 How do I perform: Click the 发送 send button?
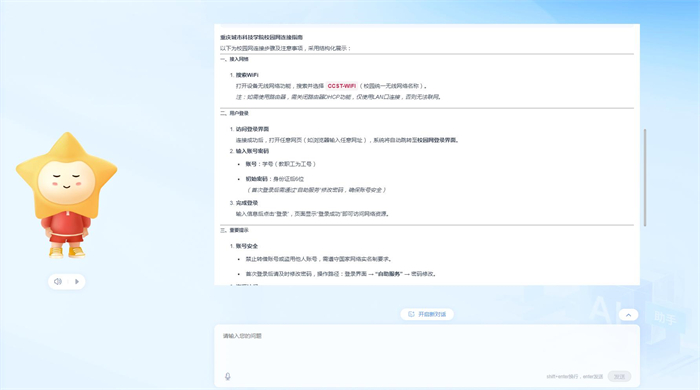[x=619, y=377]
